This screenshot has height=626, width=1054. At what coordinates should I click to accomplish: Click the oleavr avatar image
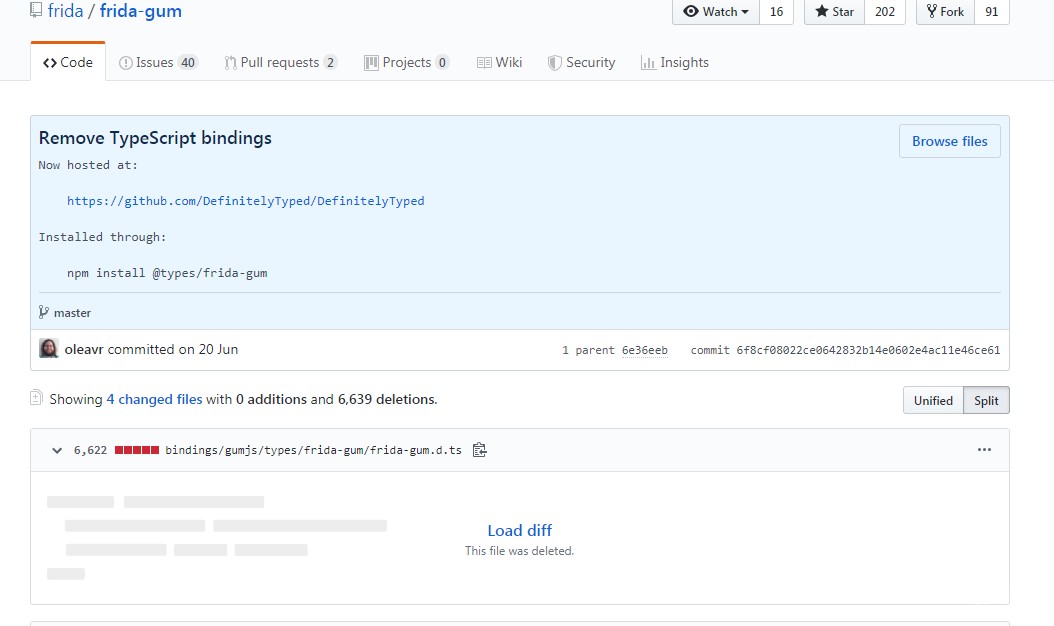point(48,348)
